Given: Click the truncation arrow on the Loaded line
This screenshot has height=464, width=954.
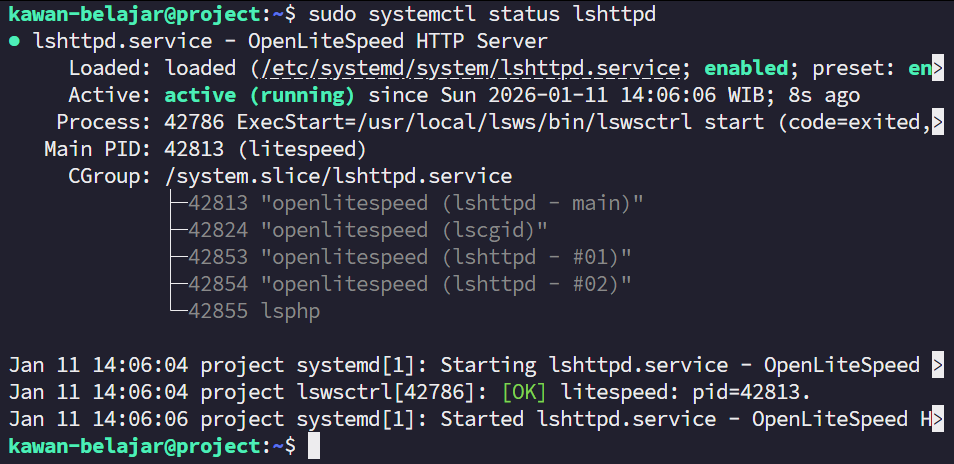Looking at the screenshot, I should 937,69.
